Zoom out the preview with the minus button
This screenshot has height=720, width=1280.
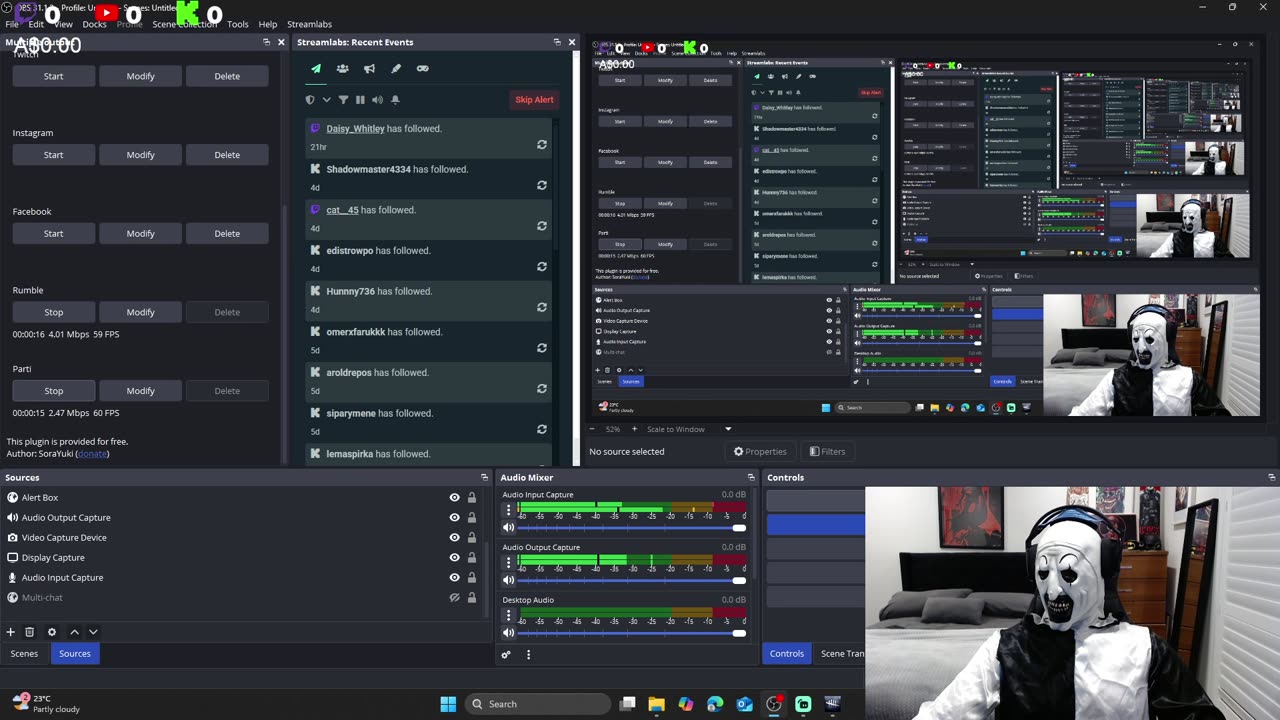coord(591,429)
